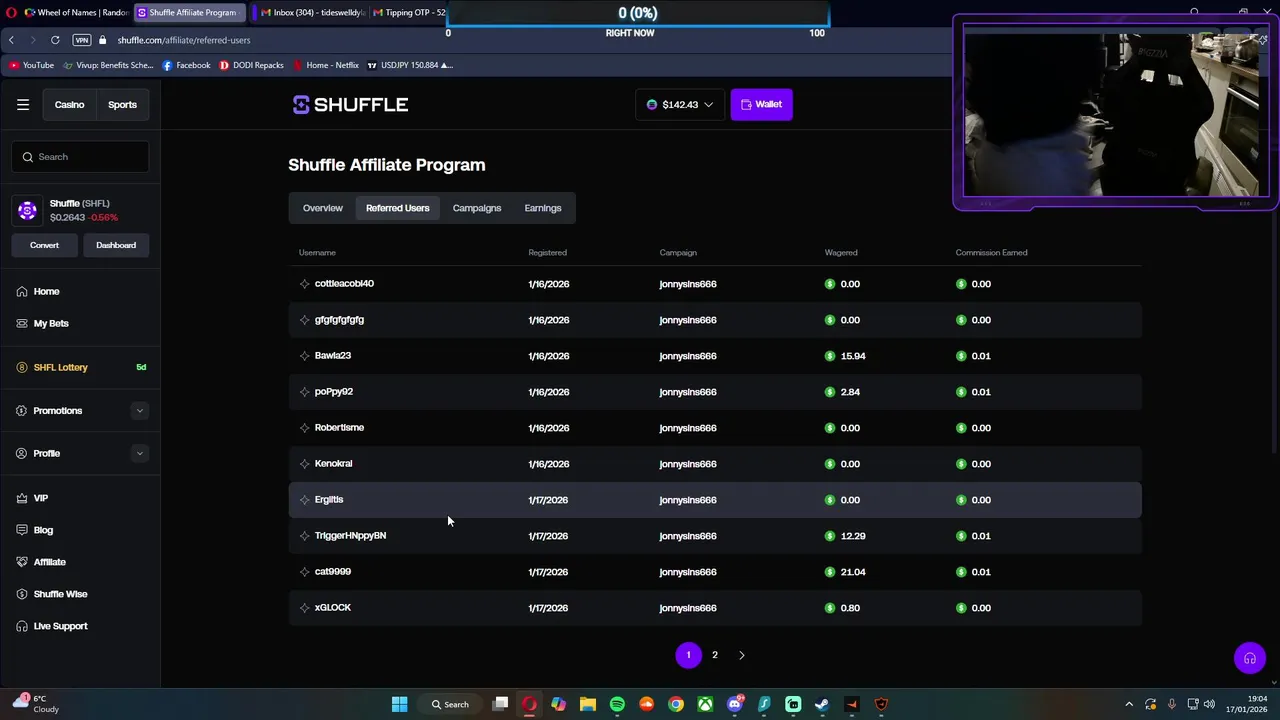Switch to the Tipping OTP browser tab

pyautogui.click(x=408, y=13)
